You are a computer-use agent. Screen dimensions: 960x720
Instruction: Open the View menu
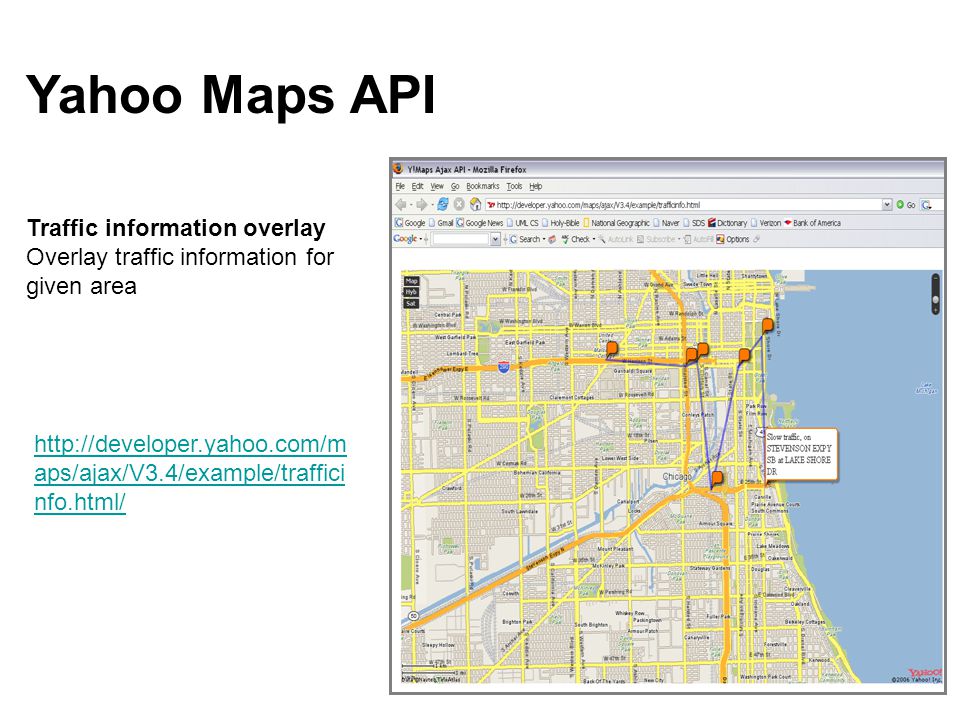pos(437,186)
